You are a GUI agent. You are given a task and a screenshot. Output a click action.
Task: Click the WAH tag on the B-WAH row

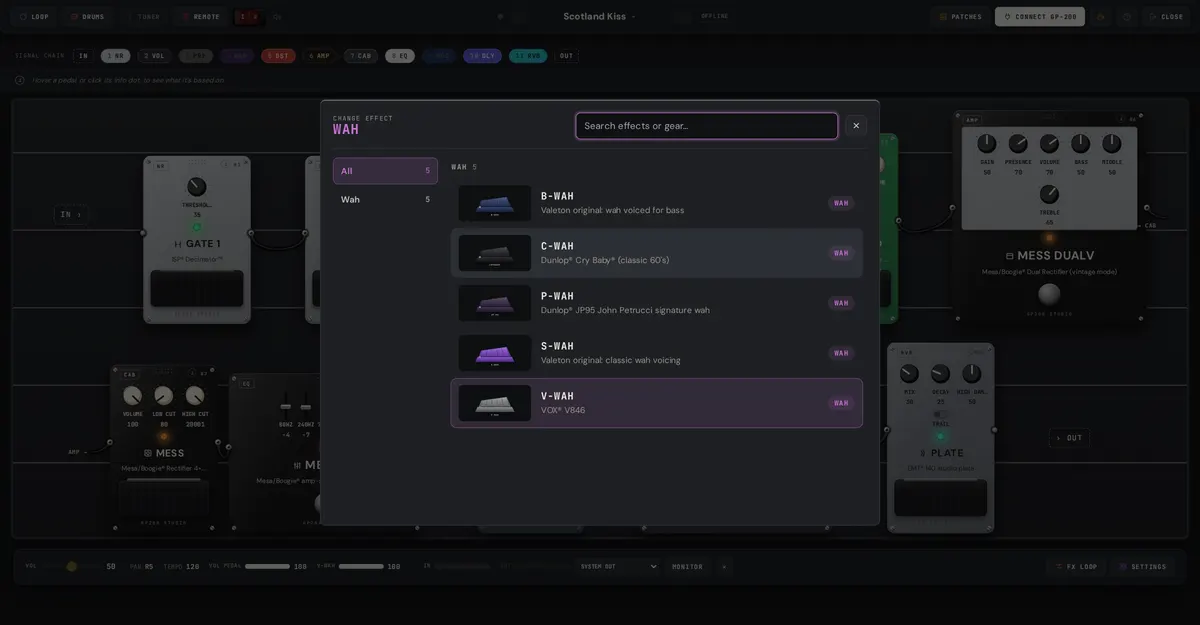[841, 203]
